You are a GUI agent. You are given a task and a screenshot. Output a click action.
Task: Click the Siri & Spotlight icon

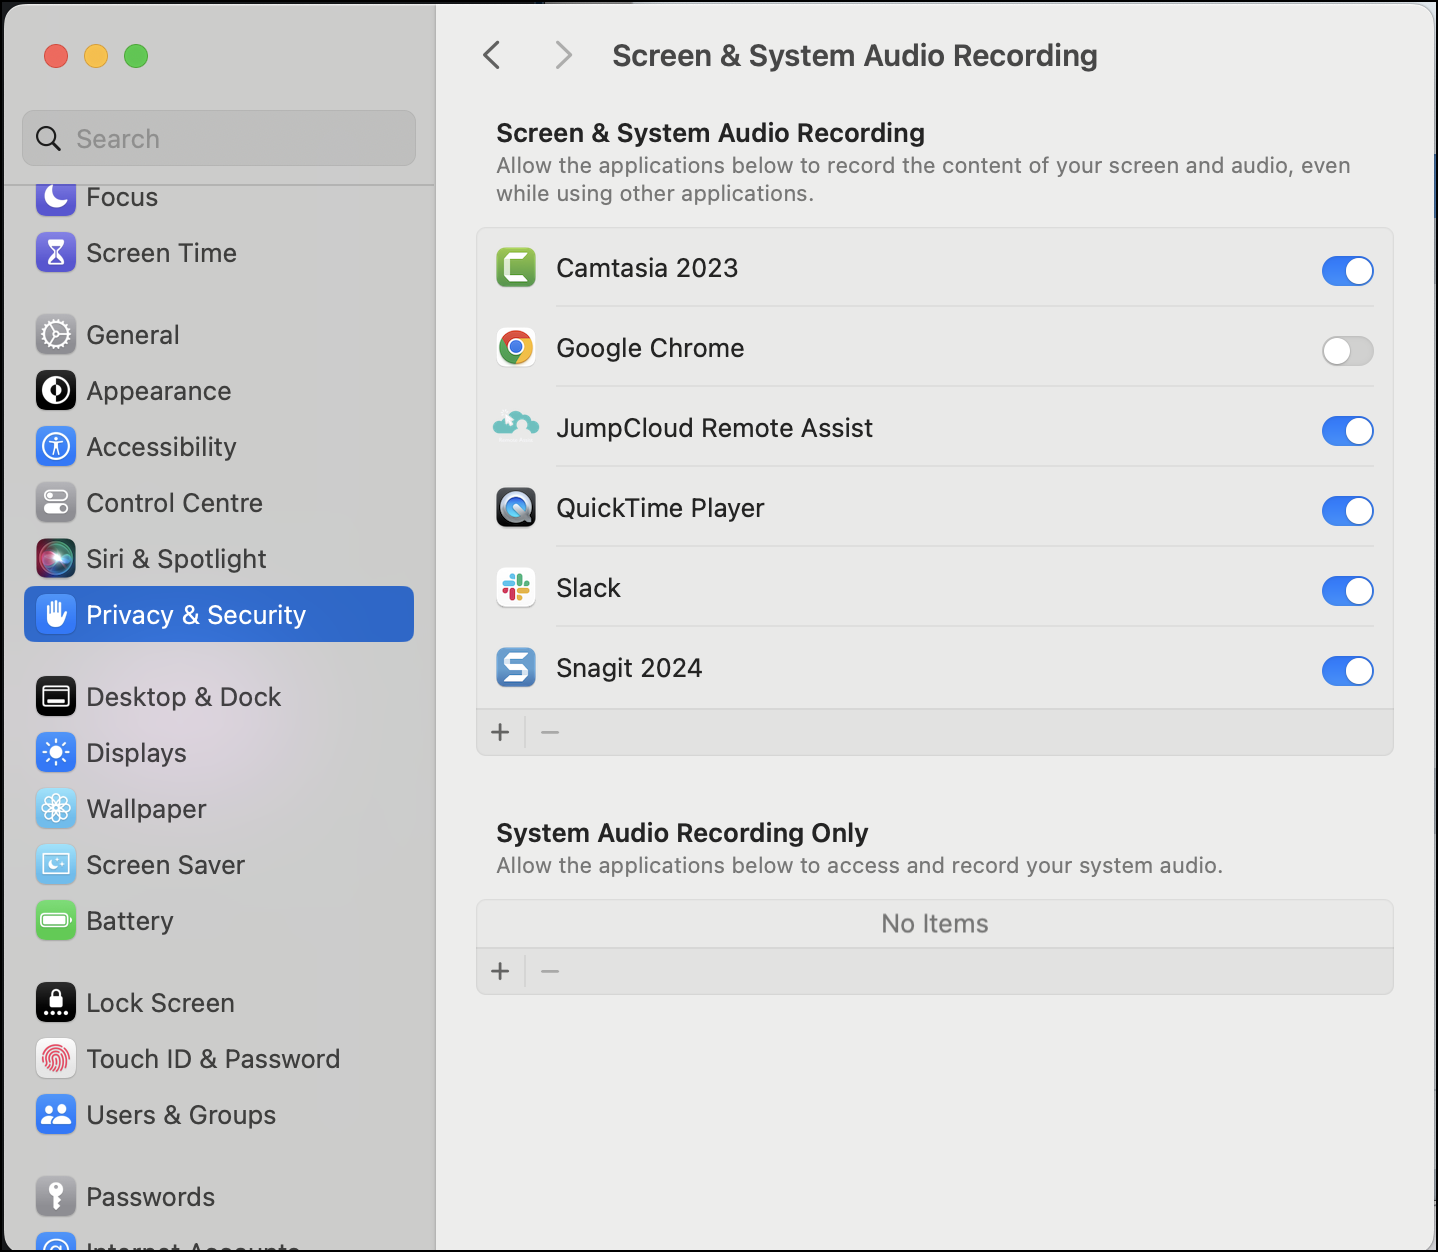coord(55,558)
